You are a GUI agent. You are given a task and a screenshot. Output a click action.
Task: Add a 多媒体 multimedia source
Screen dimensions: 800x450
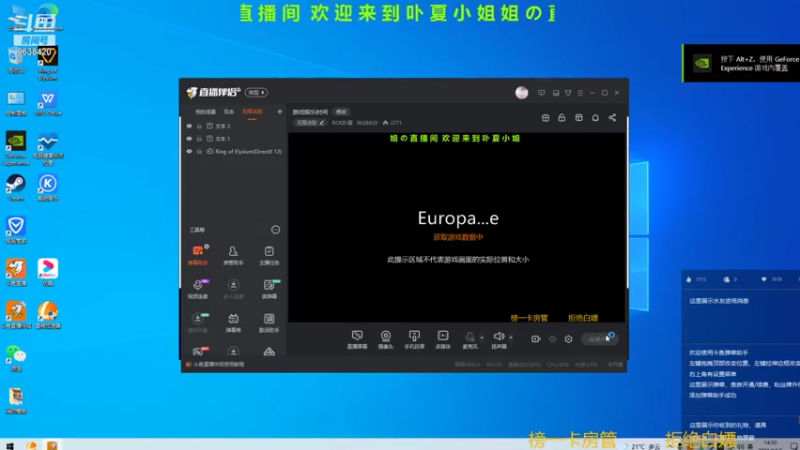(x=443, y=339)
